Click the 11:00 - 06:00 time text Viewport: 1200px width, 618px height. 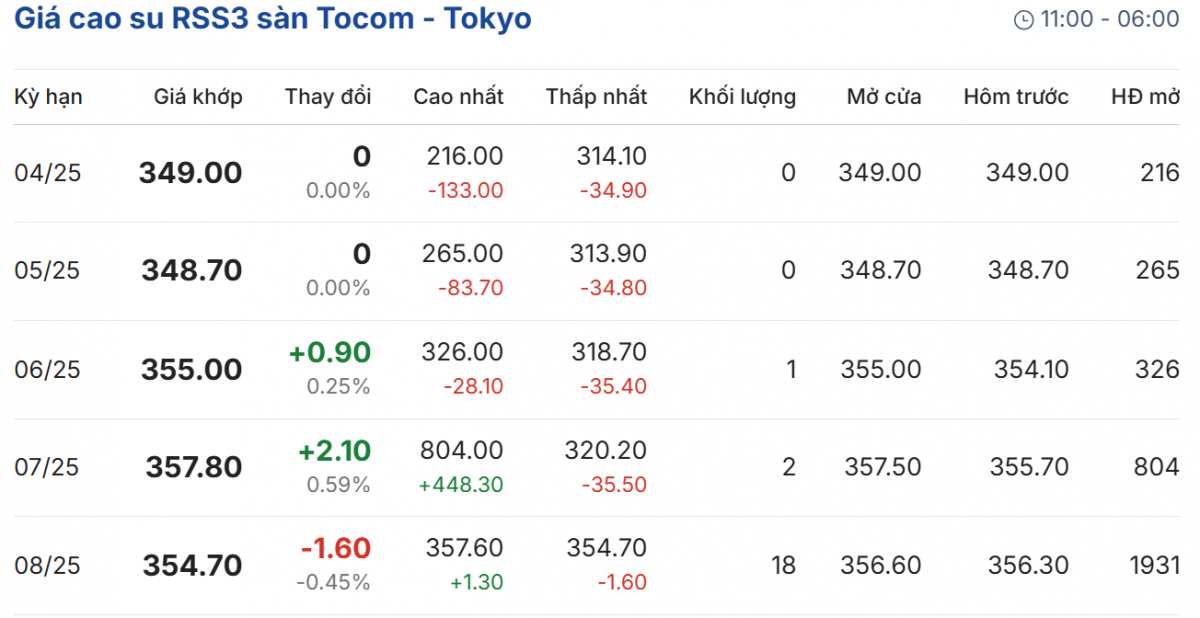coord(1109,19)
